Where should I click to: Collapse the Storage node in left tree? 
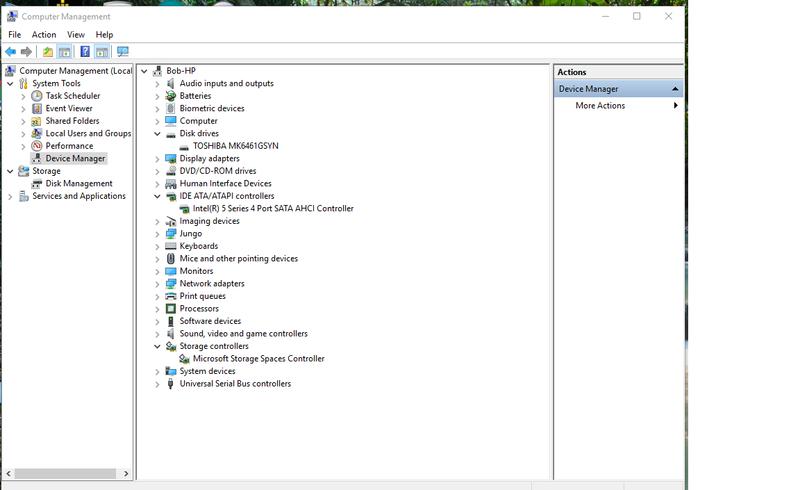click(10, 171)
